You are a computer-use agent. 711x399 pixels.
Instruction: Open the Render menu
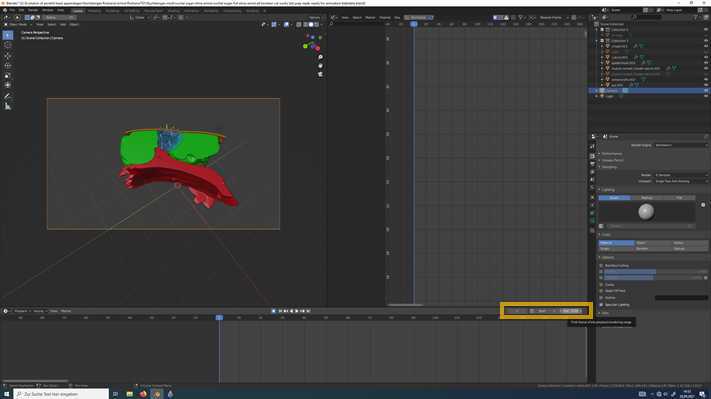coord(33,10)
